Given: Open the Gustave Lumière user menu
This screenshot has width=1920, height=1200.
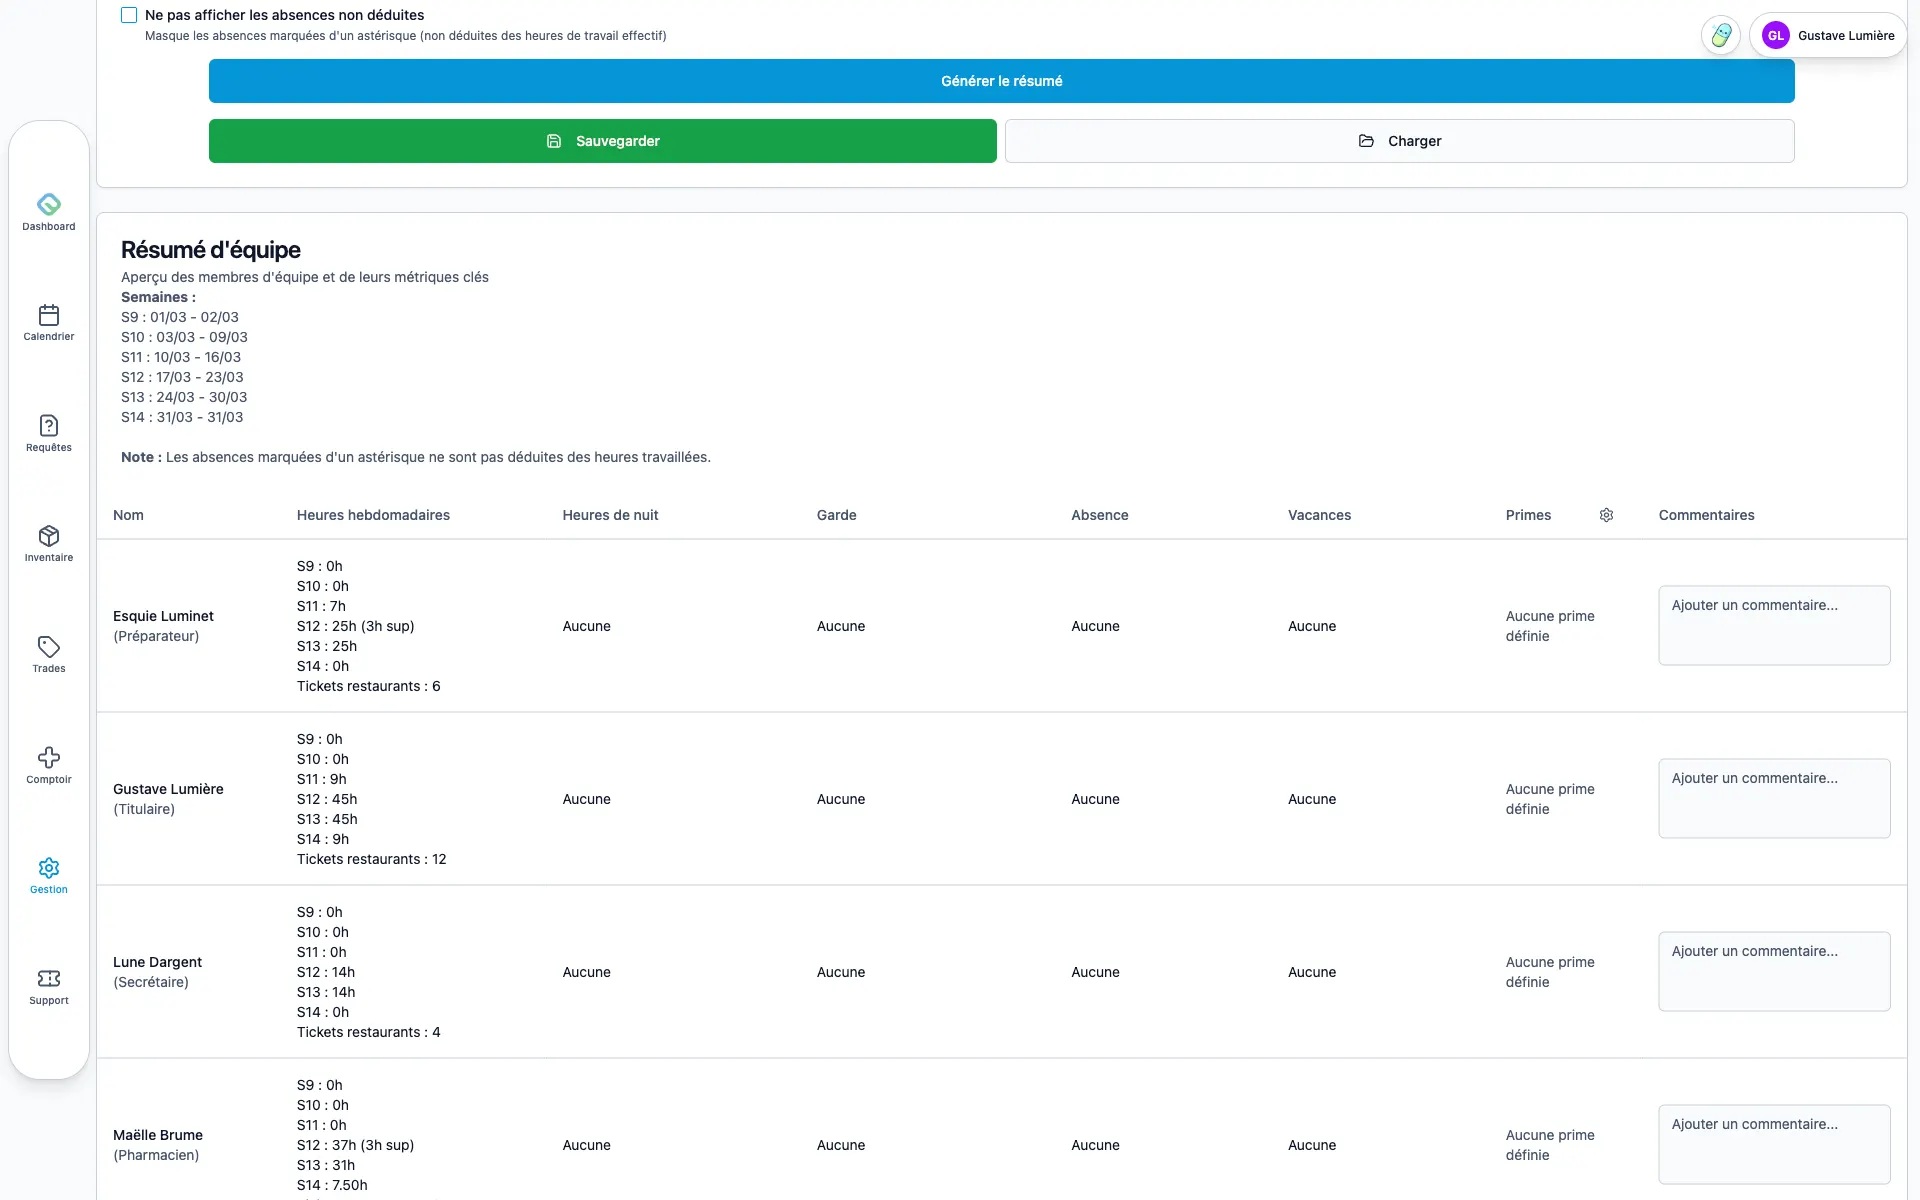Looking at the screenshot, I should click(1845, 35).
